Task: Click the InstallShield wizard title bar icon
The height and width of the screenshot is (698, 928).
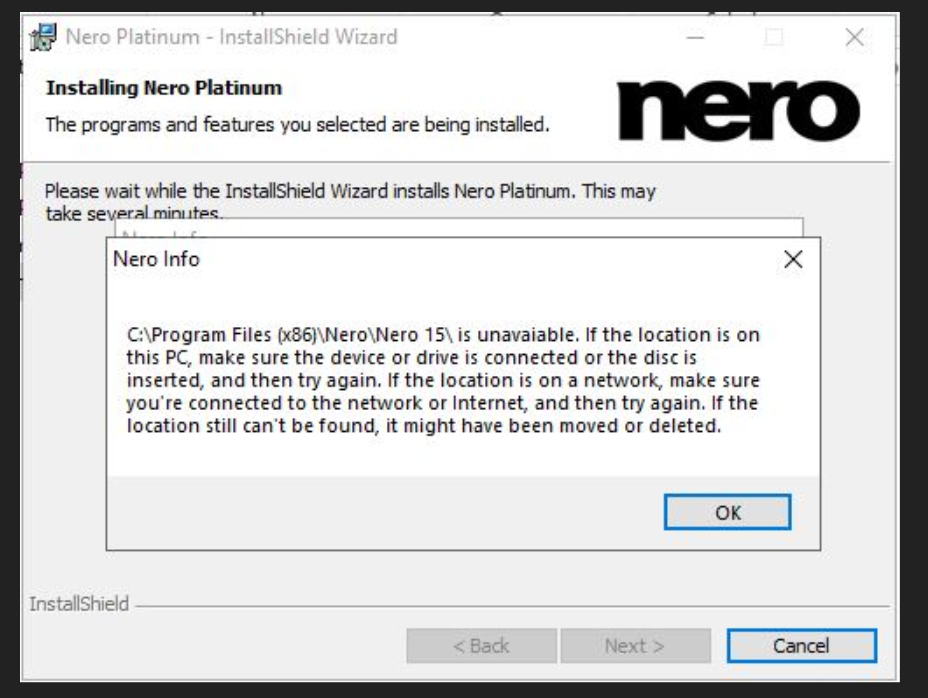Action: point(43,37)
